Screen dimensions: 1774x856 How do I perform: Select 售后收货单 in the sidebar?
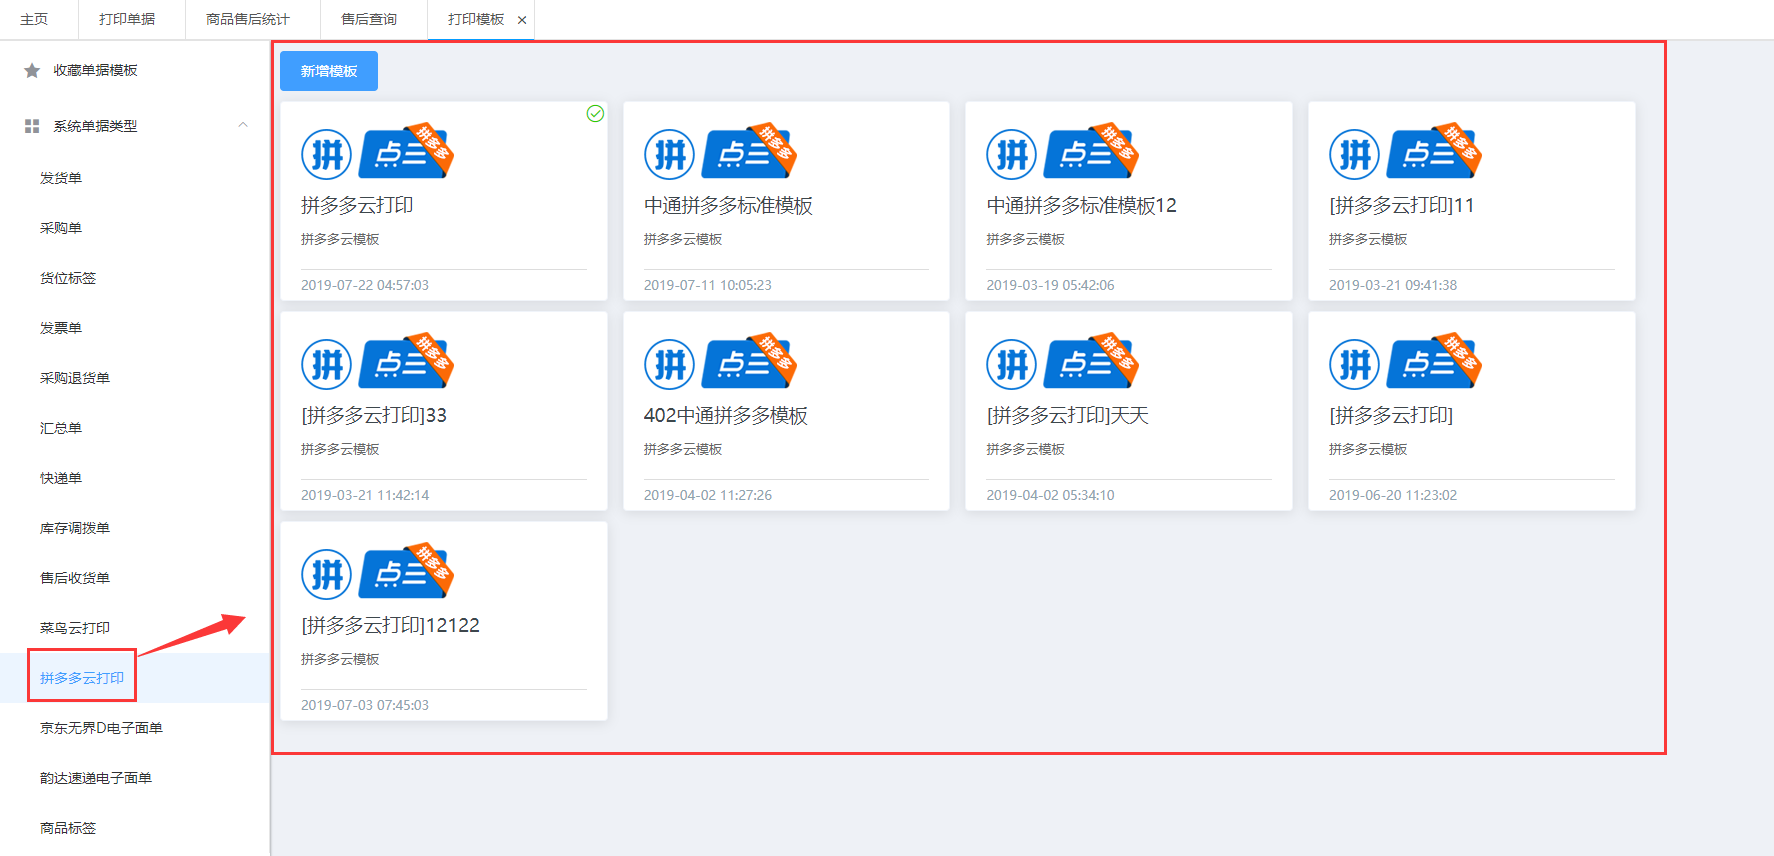75,578
